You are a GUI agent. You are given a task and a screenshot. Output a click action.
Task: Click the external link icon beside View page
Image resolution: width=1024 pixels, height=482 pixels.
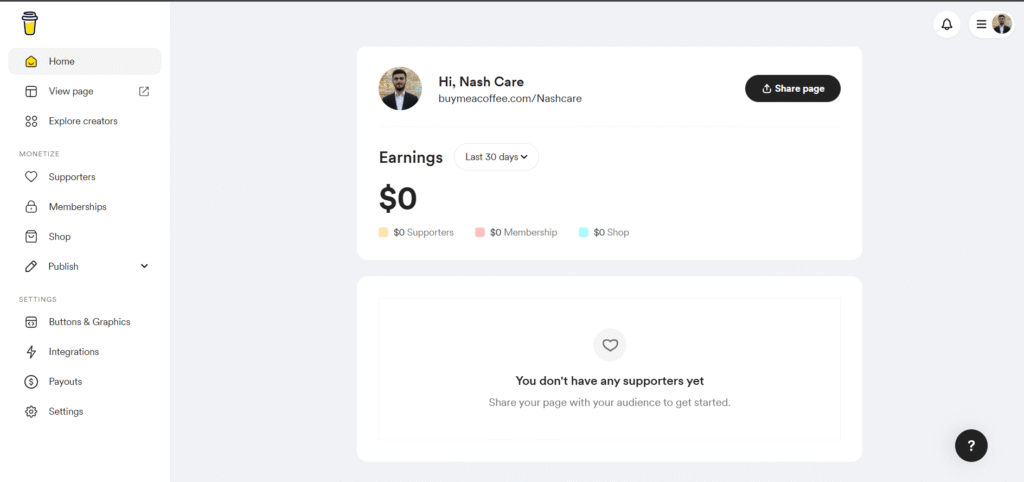coord(144,91)
